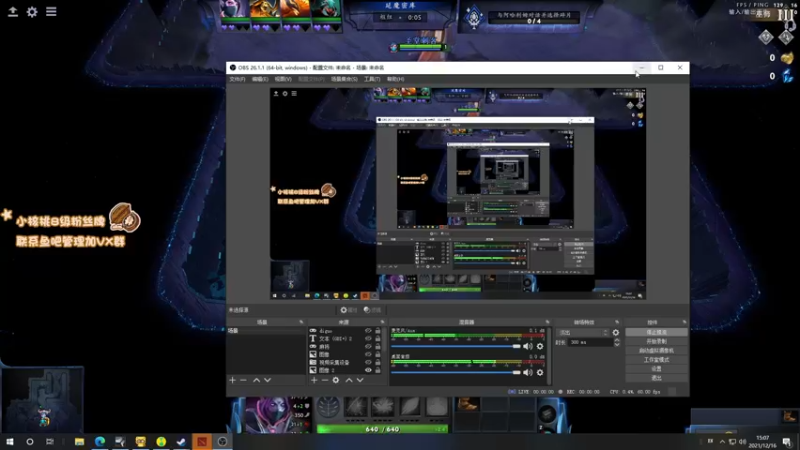The width and height of the screenshot is (800, 450).
Task: Start the virtual camera in OBS controls
Action: pos(656,351)
